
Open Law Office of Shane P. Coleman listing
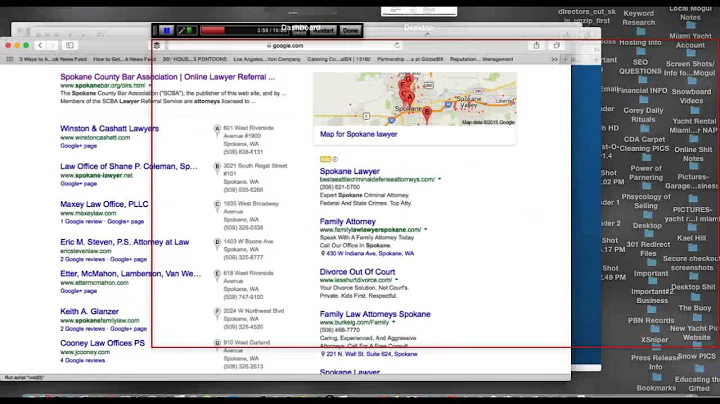(129, 166)
